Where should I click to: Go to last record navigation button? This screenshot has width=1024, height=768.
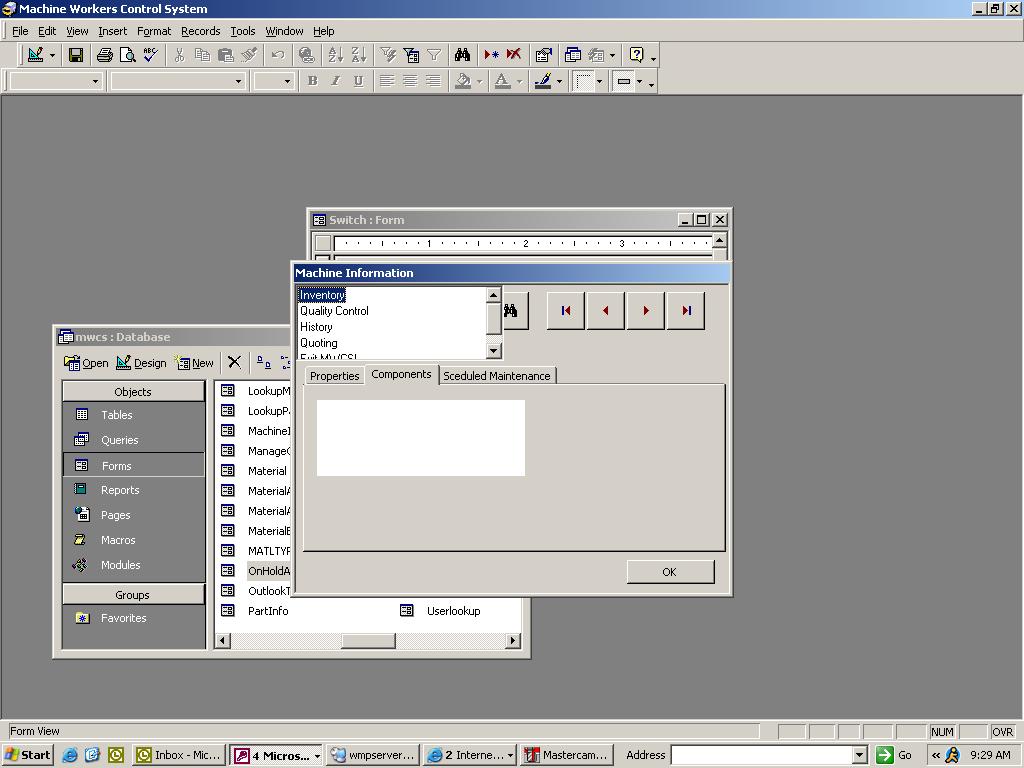(686, 311)
